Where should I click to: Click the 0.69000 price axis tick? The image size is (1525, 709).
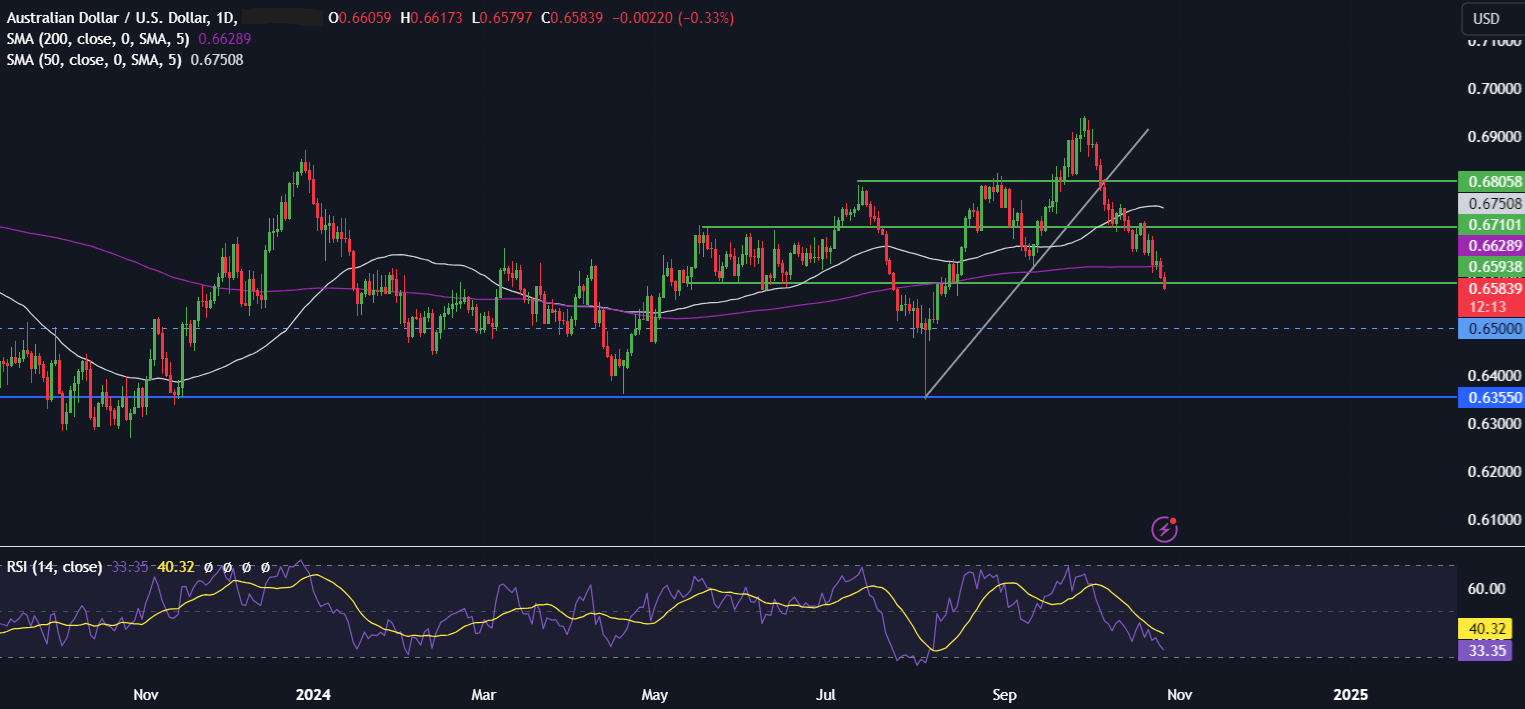click(1495, 136)
